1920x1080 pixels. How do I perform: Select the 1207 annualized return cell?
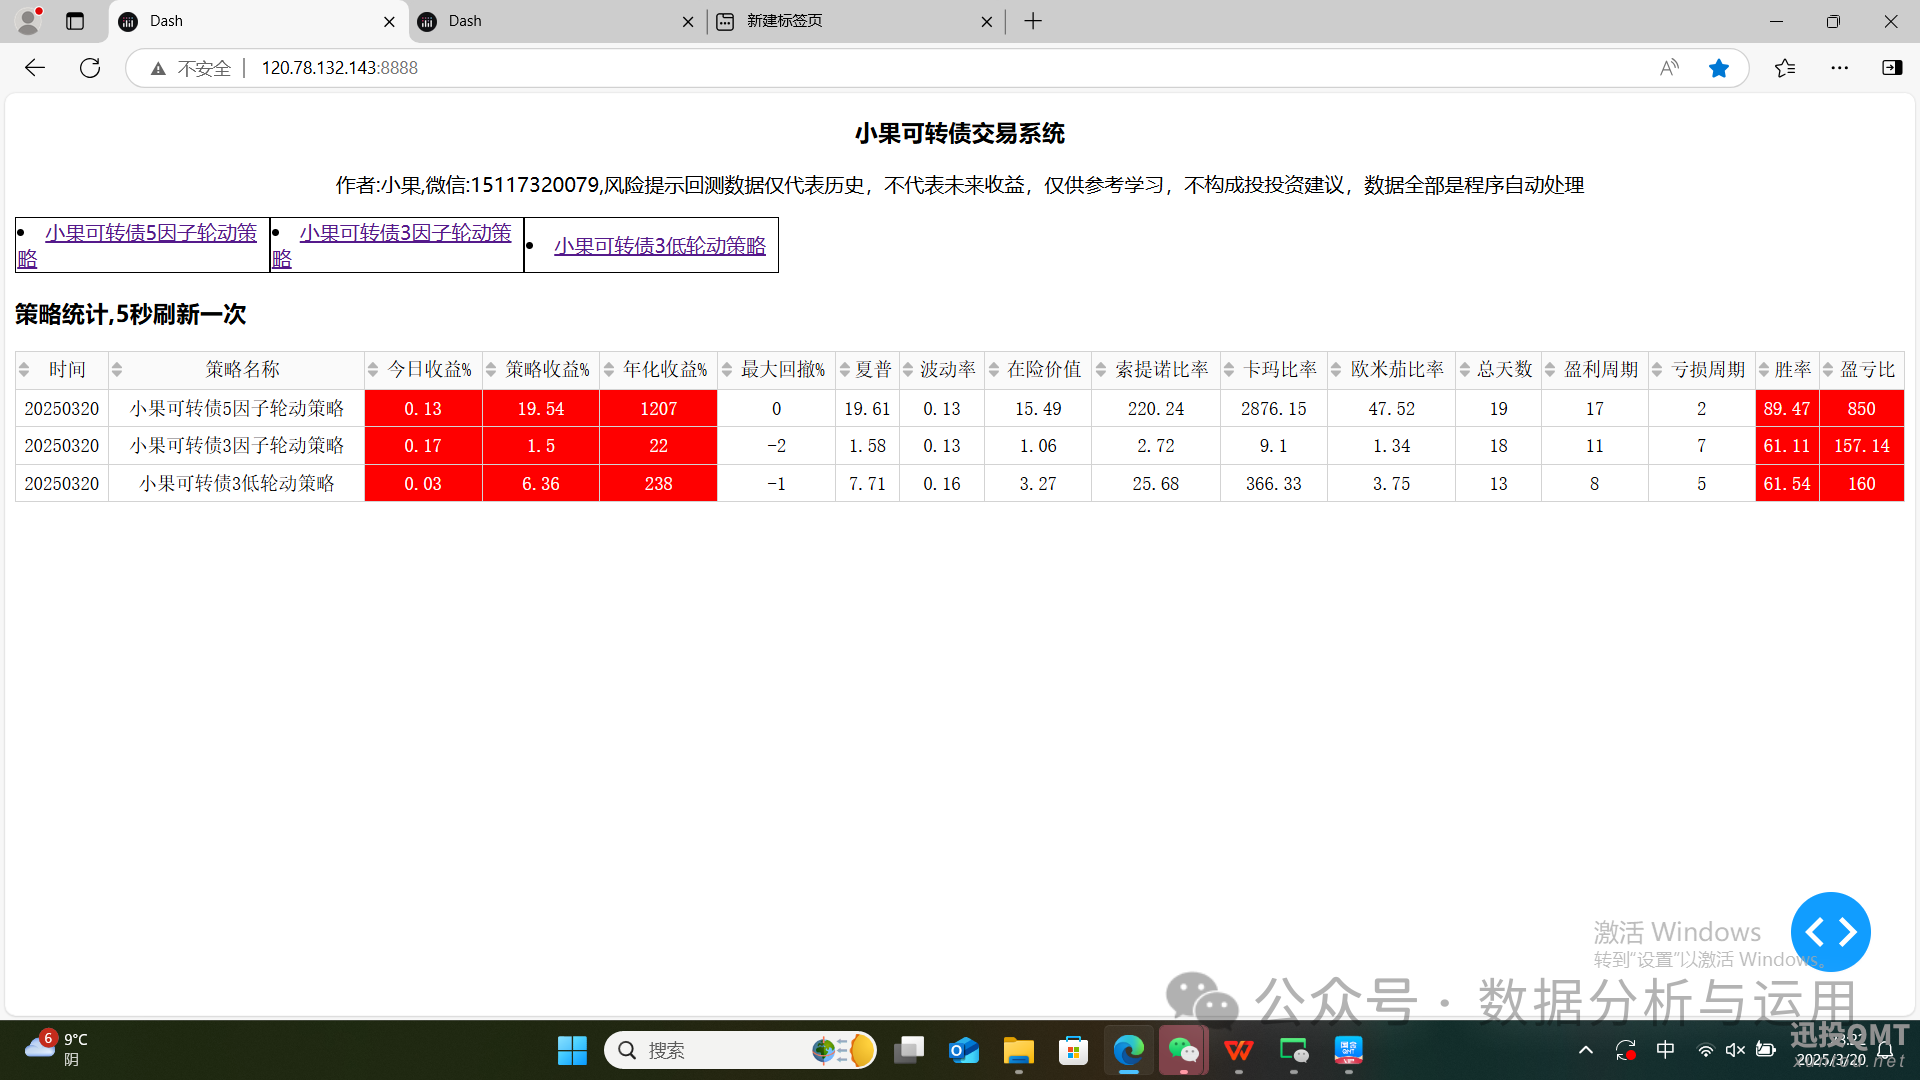(658, 409)
